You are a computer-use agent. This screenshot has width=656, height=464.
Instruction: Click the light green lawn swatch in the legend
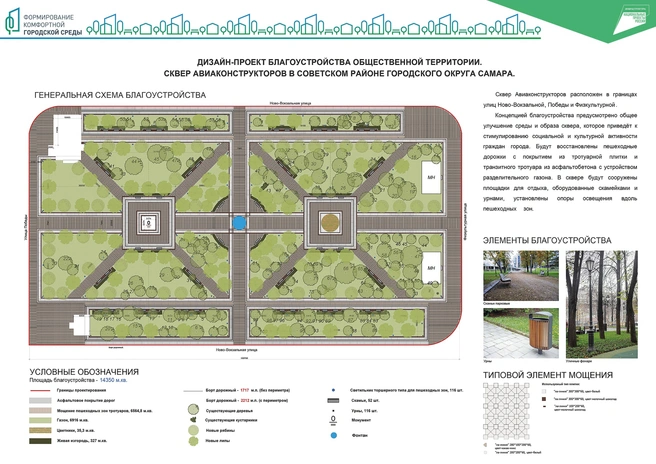tap(40, 420)
